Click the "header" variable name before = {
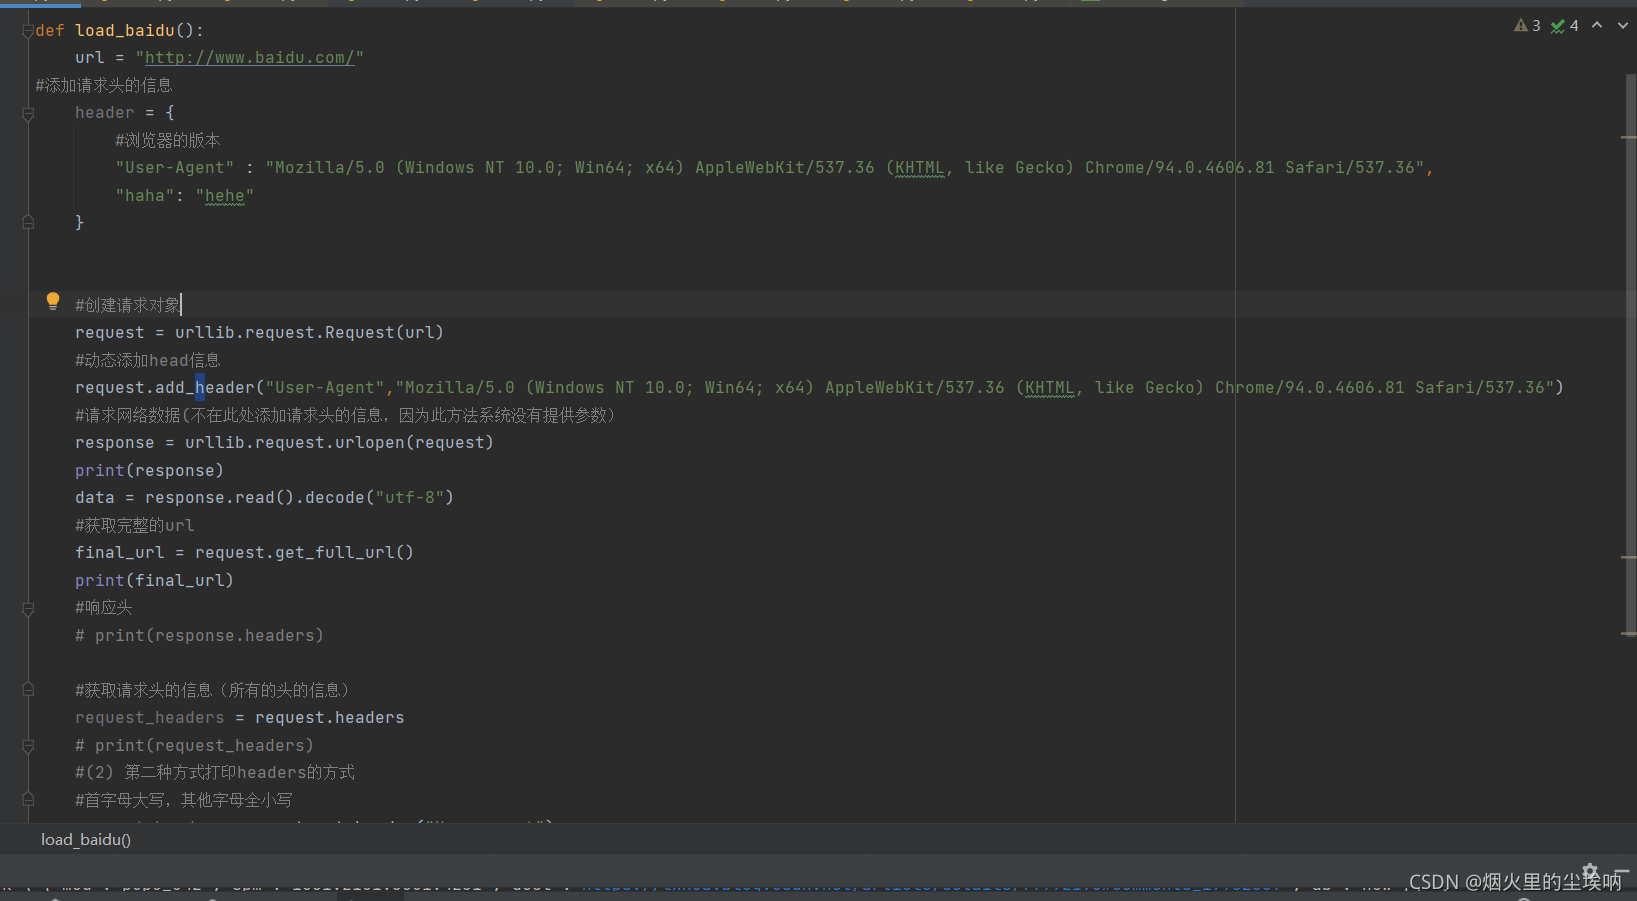This screenshot has height=901, width=1637. tap(104, 113)
